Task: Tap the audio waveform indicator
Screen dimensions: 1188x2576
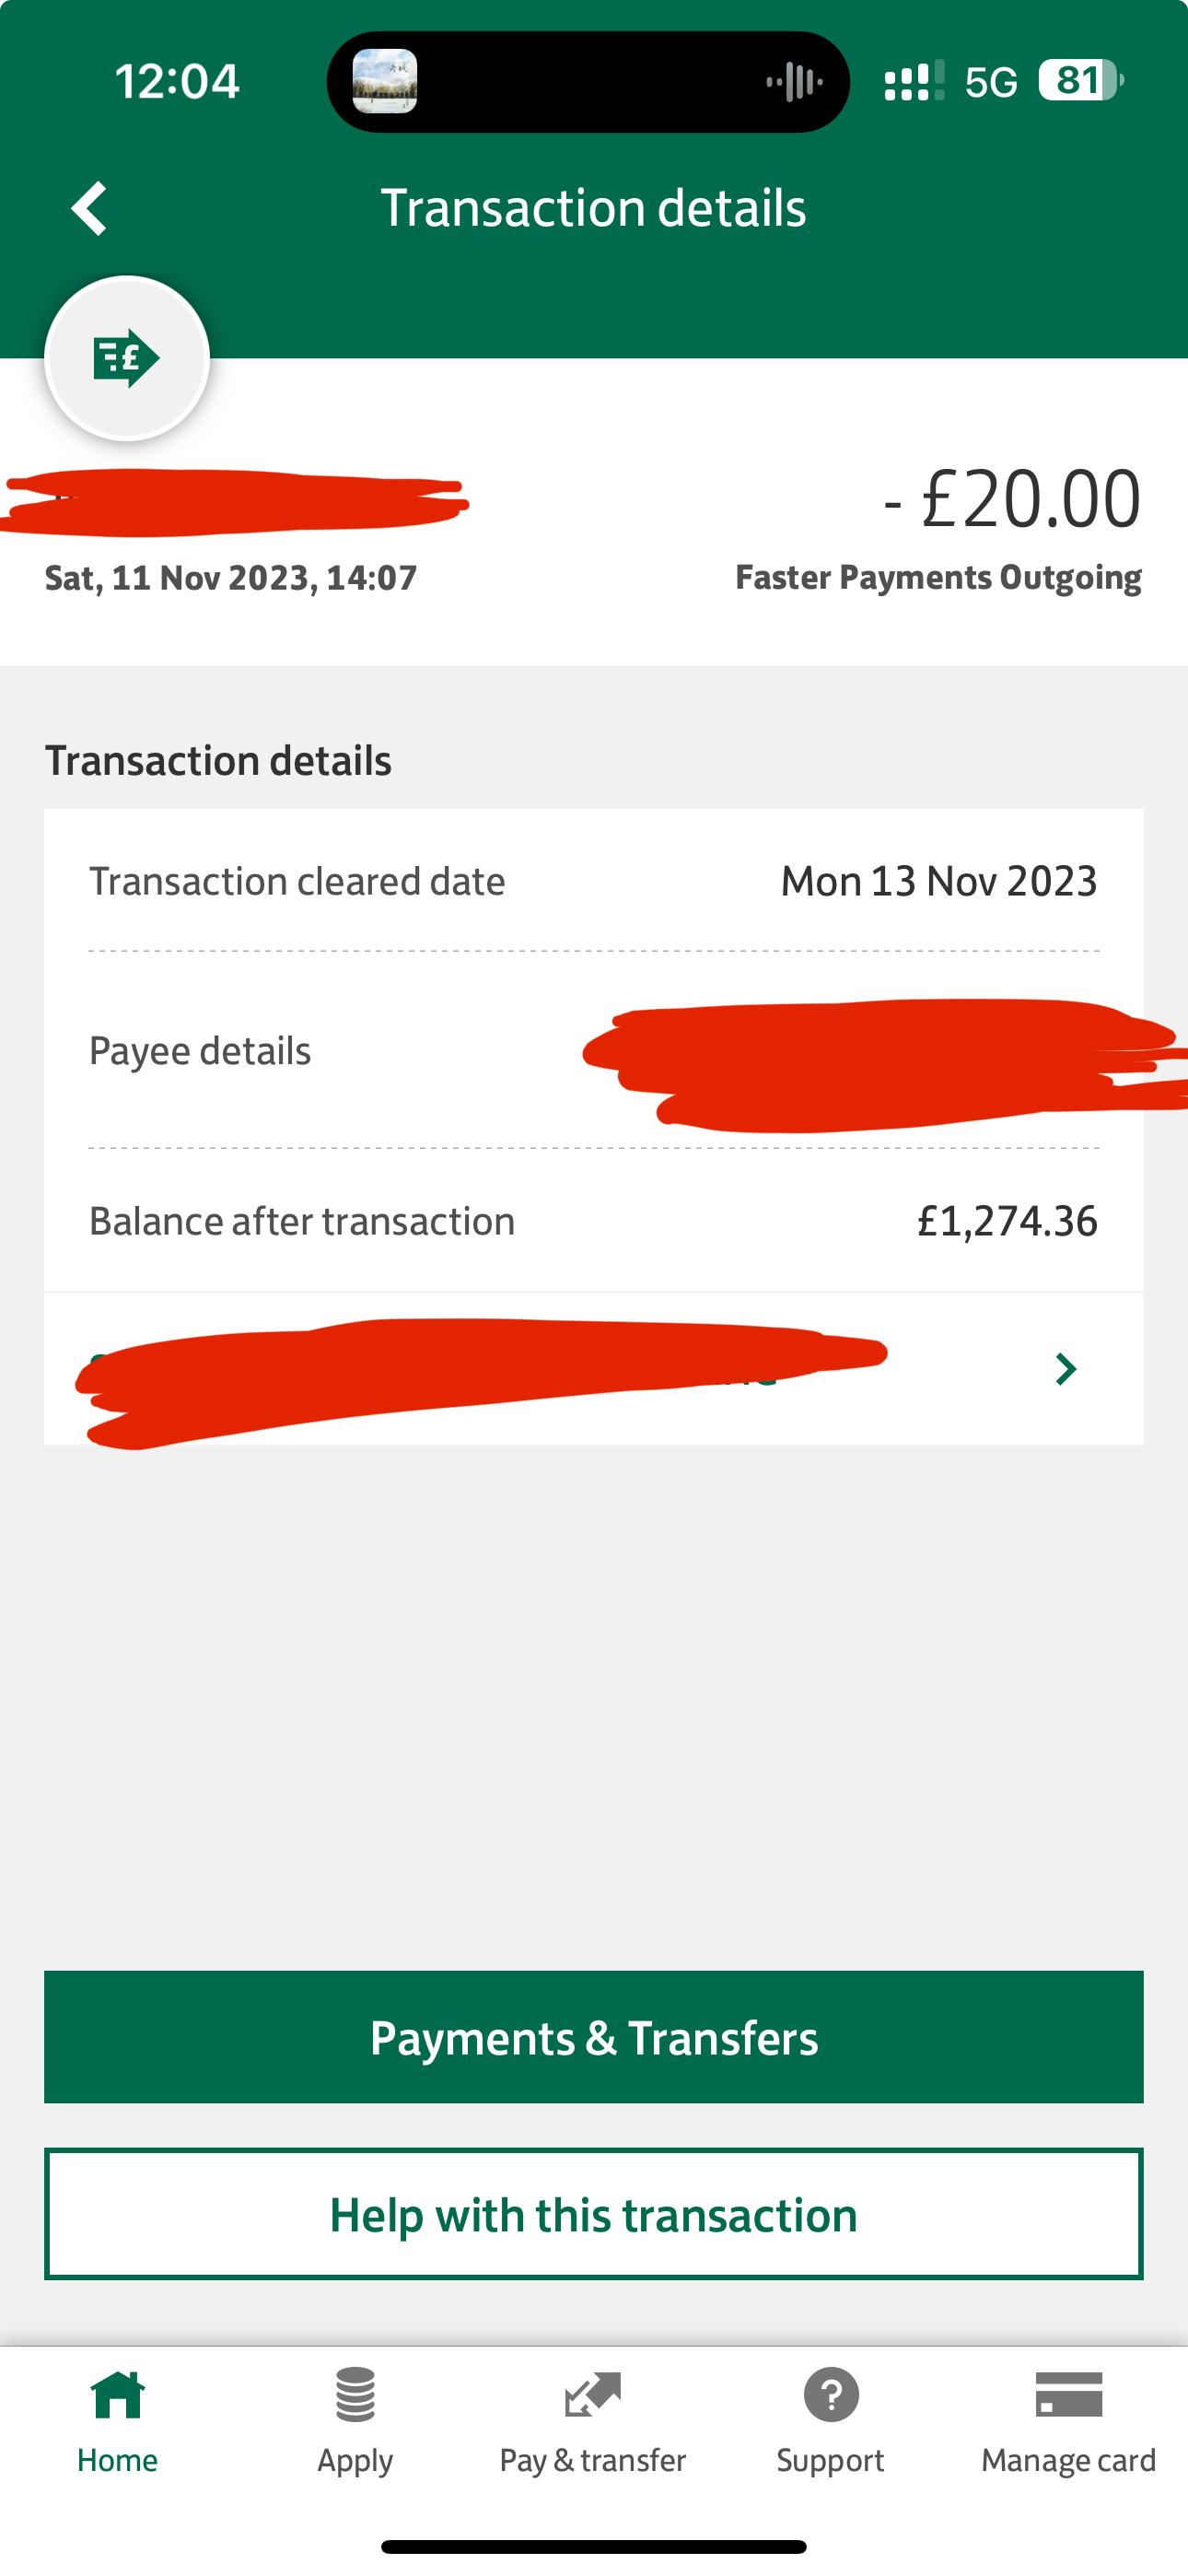Action: point(794,81)
